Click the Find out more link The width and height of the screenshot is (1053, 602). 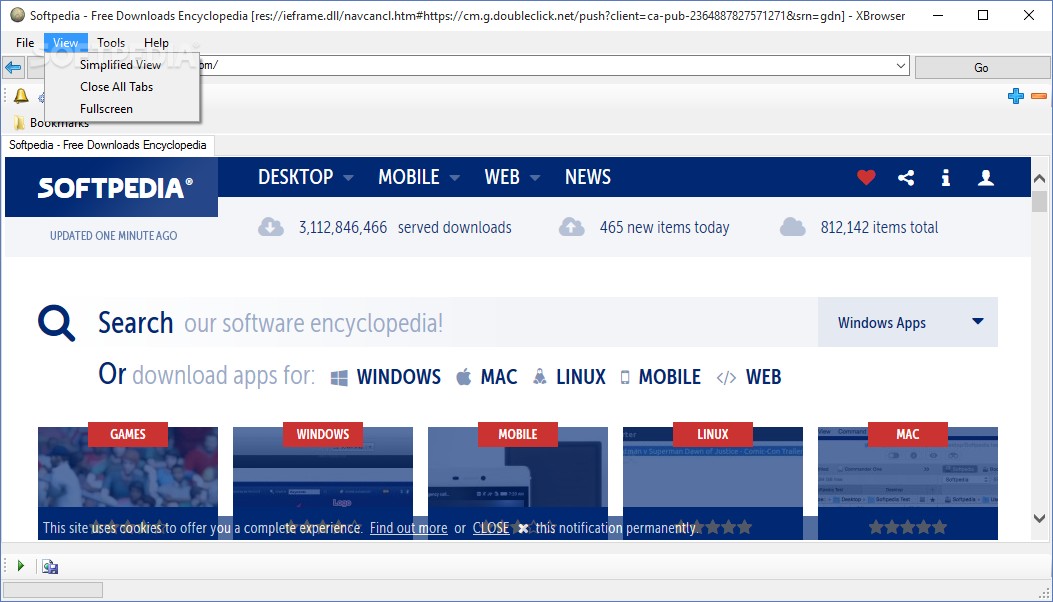coord(408,528)
